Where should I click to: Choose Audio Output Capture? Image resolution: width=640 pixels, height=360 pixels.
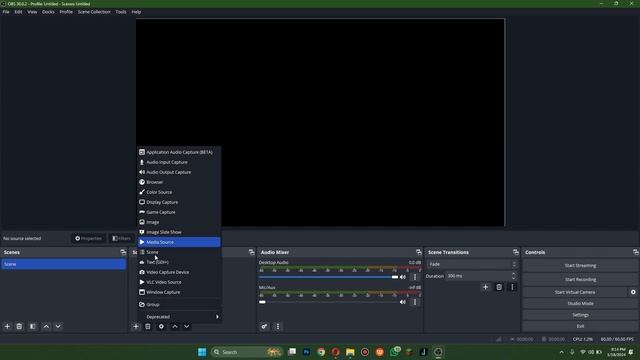coord(180,172)
